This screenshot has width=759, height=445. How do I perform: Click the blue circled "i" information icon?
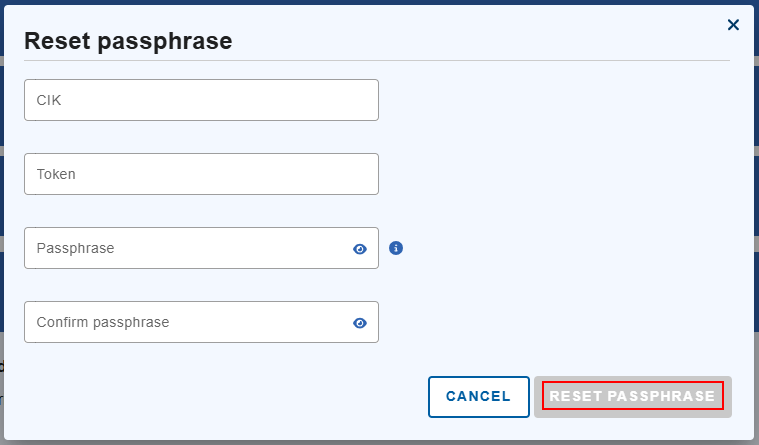click(396, 248)
